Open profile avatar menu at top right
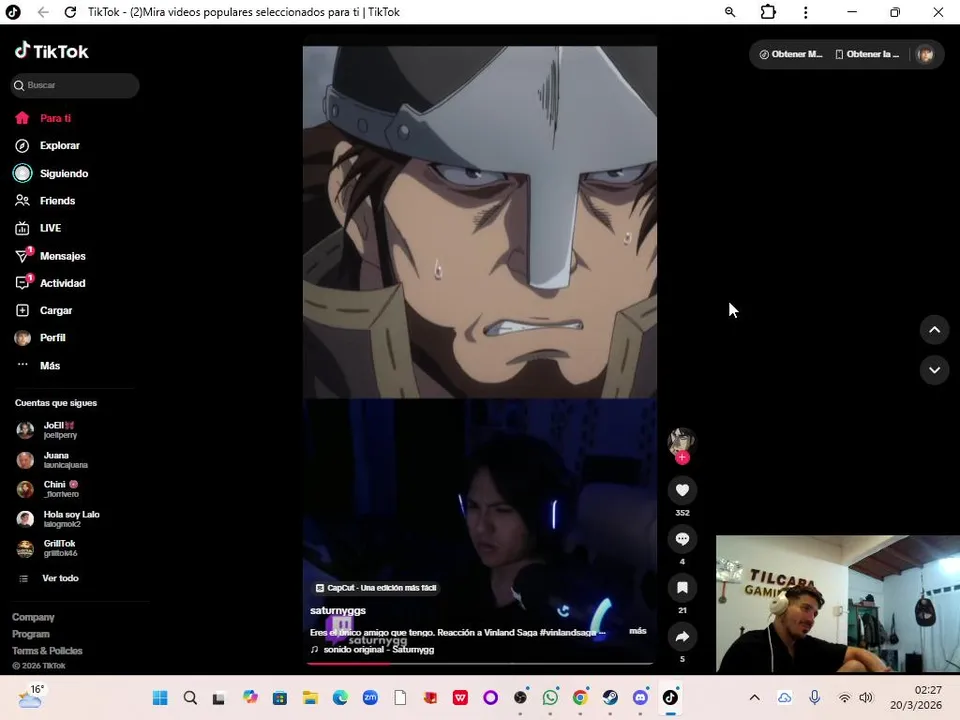 click(925, 54)
